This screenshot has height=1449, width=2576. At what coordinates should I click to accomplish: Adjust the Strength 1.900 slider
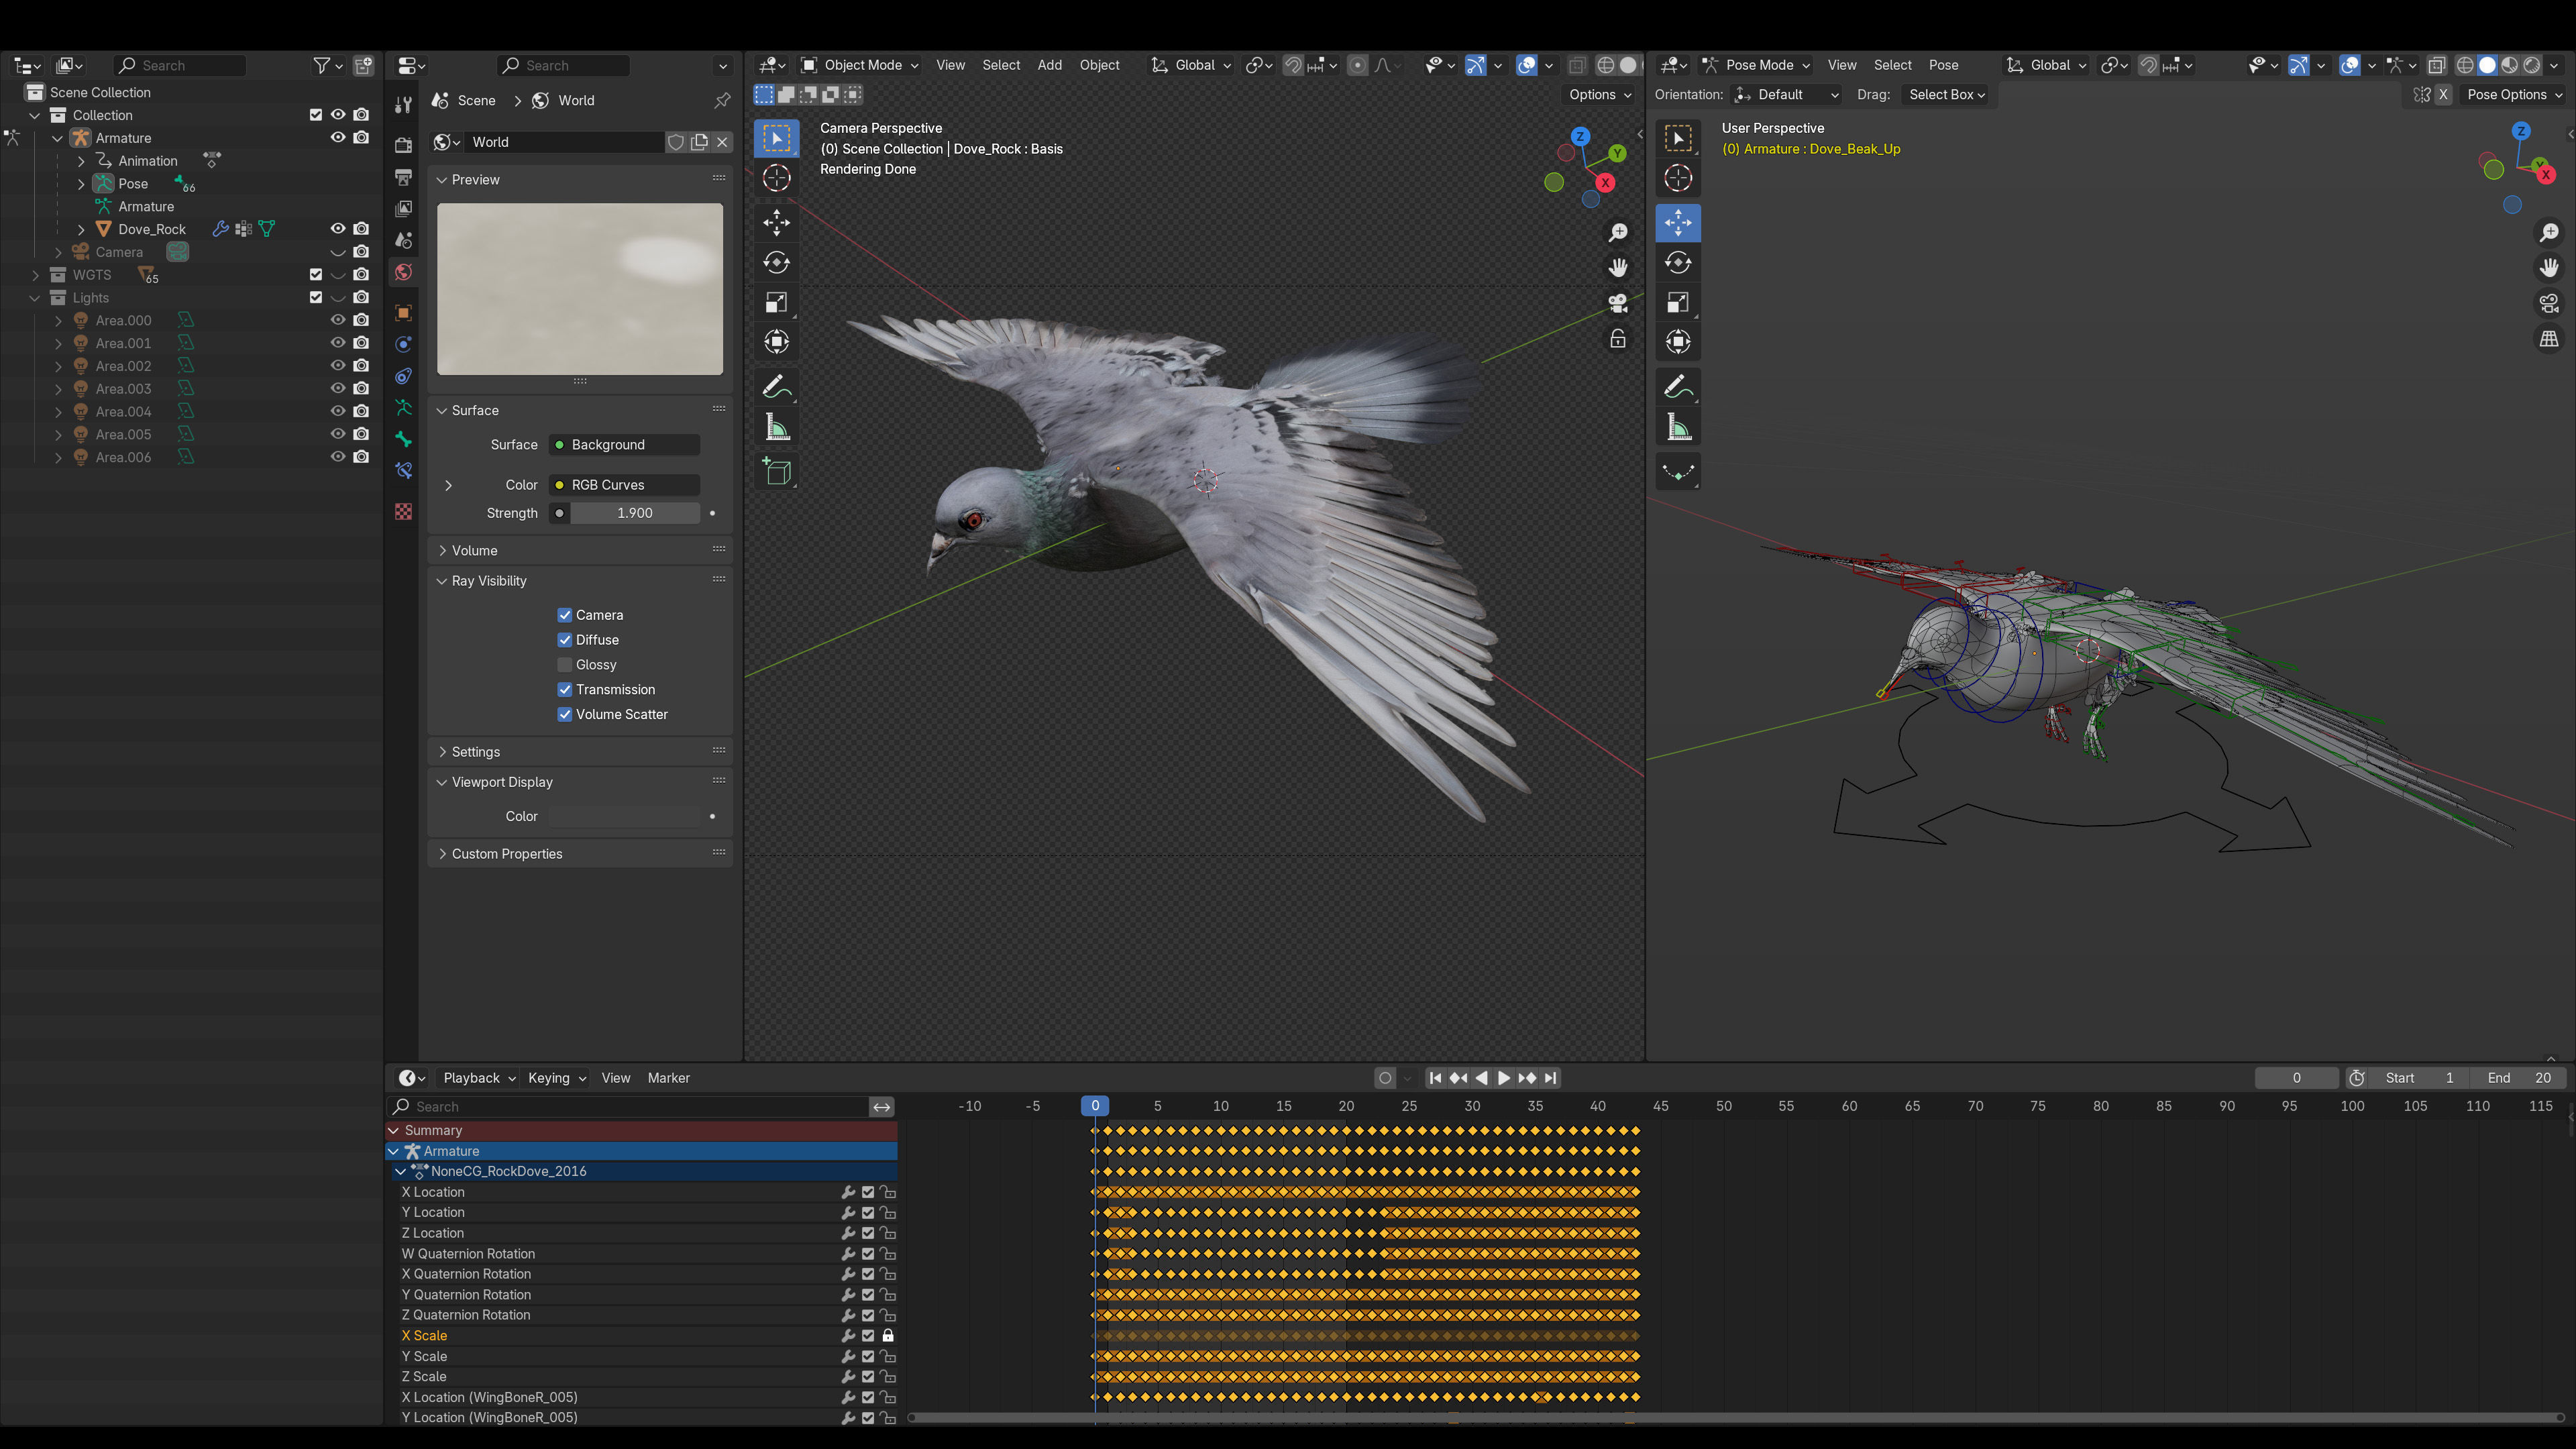(634, 513)
